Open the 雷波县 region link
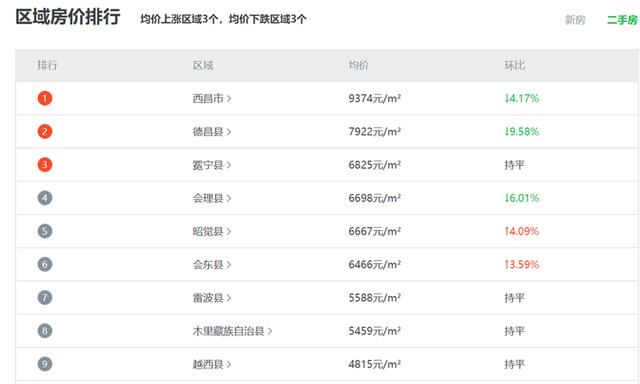 click(212, 298)
